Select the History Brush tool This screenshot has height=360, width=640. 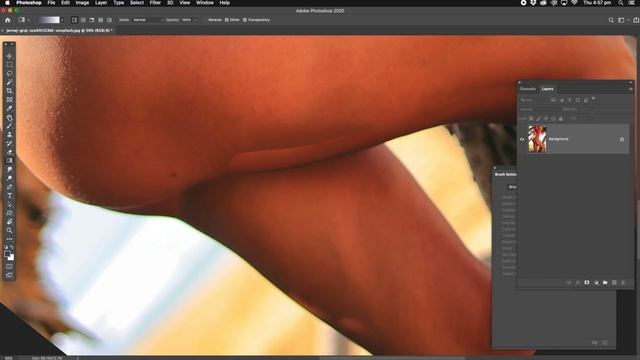click(x=9, y=143)
